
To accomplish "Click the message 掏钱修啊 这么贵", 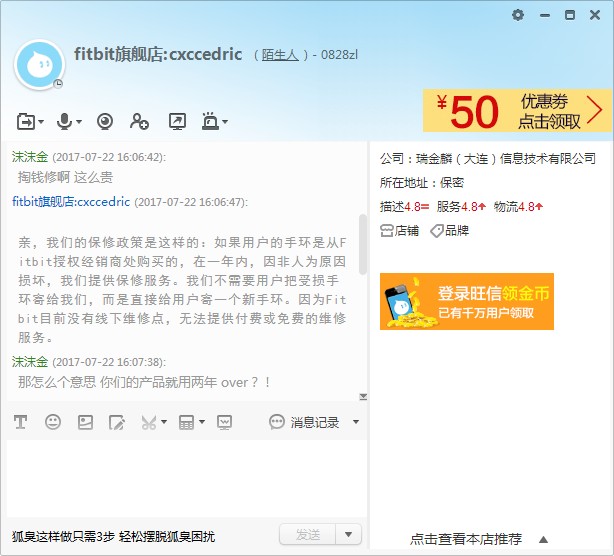I will [x=65, y=177].
